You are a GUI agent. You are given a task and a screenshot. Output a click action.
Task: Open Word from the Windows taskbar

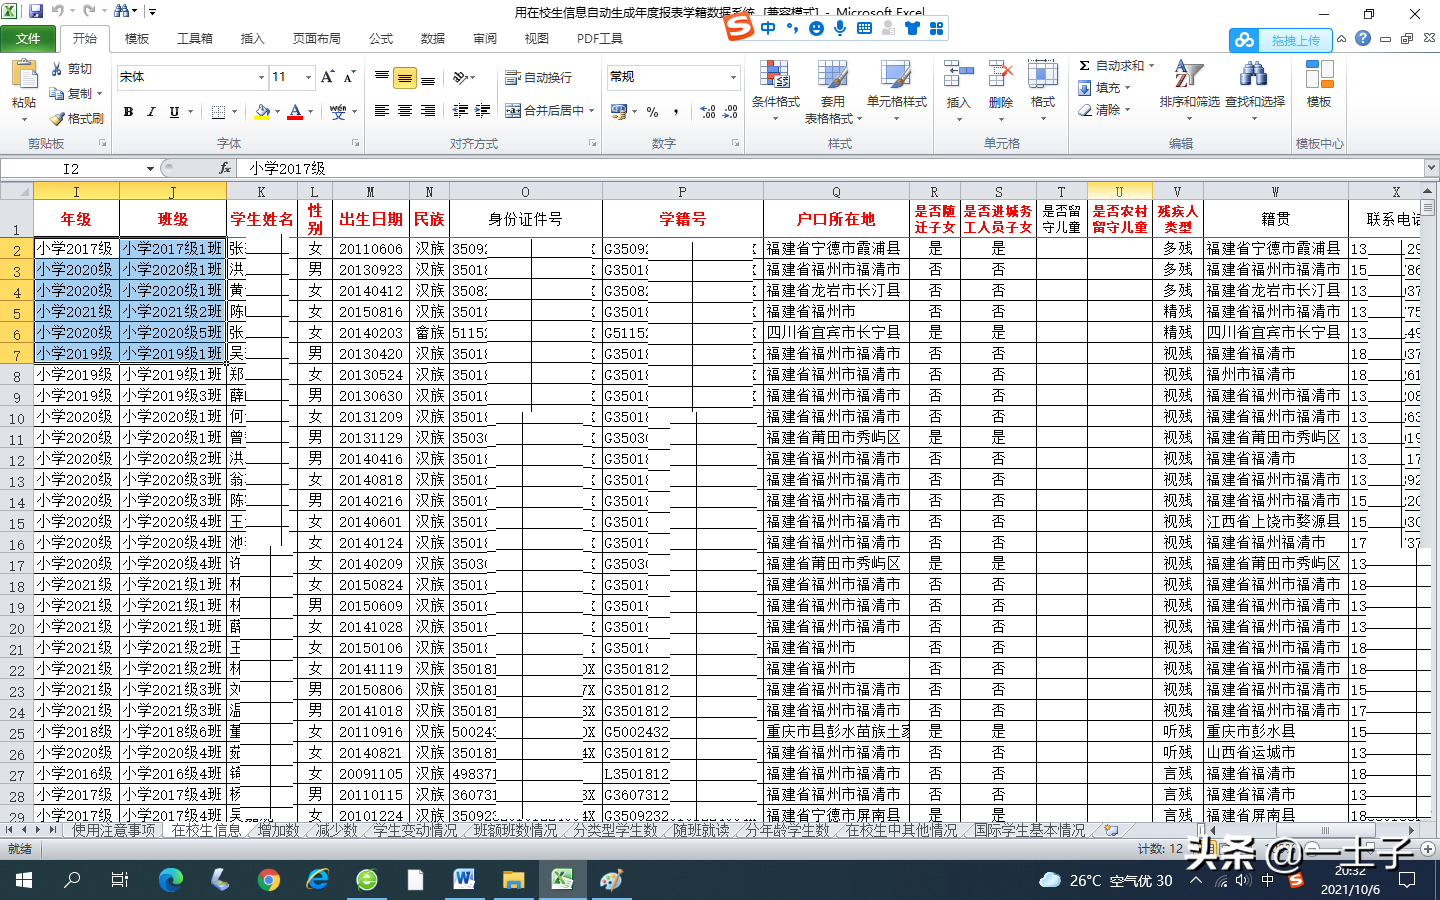[x=464, y=880]
